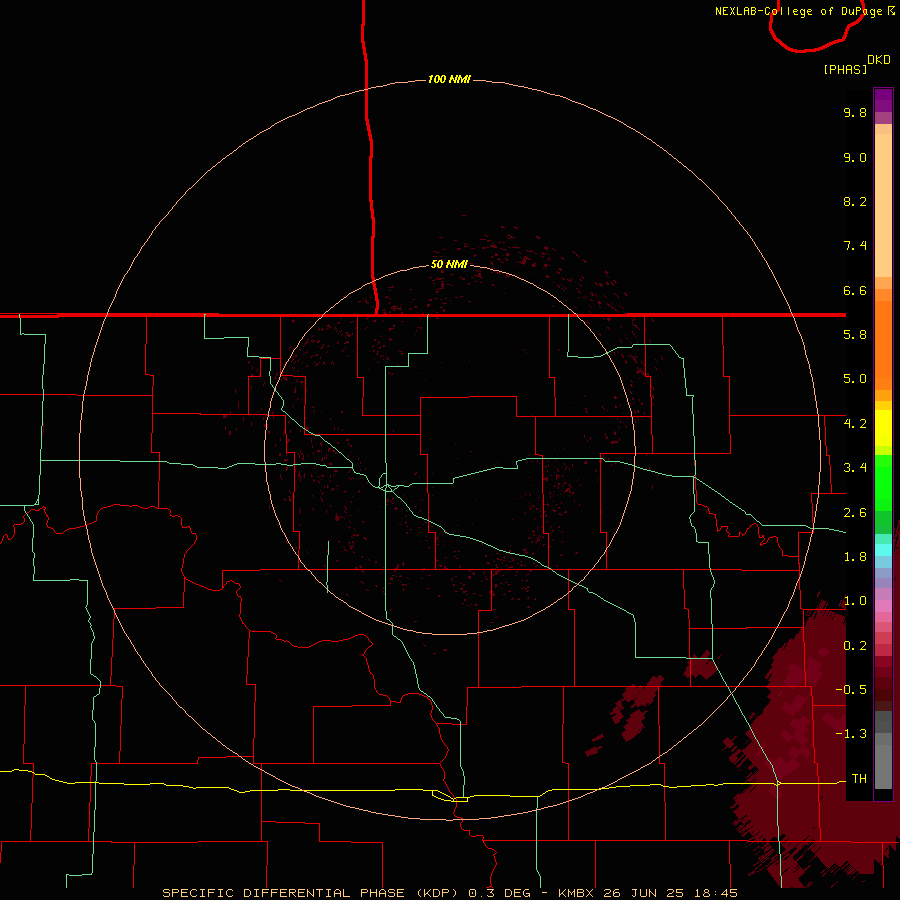Screen dimensions: 900x900
Task: Click the KMBX station identifier in caption
Action: (x=577, y=893)
